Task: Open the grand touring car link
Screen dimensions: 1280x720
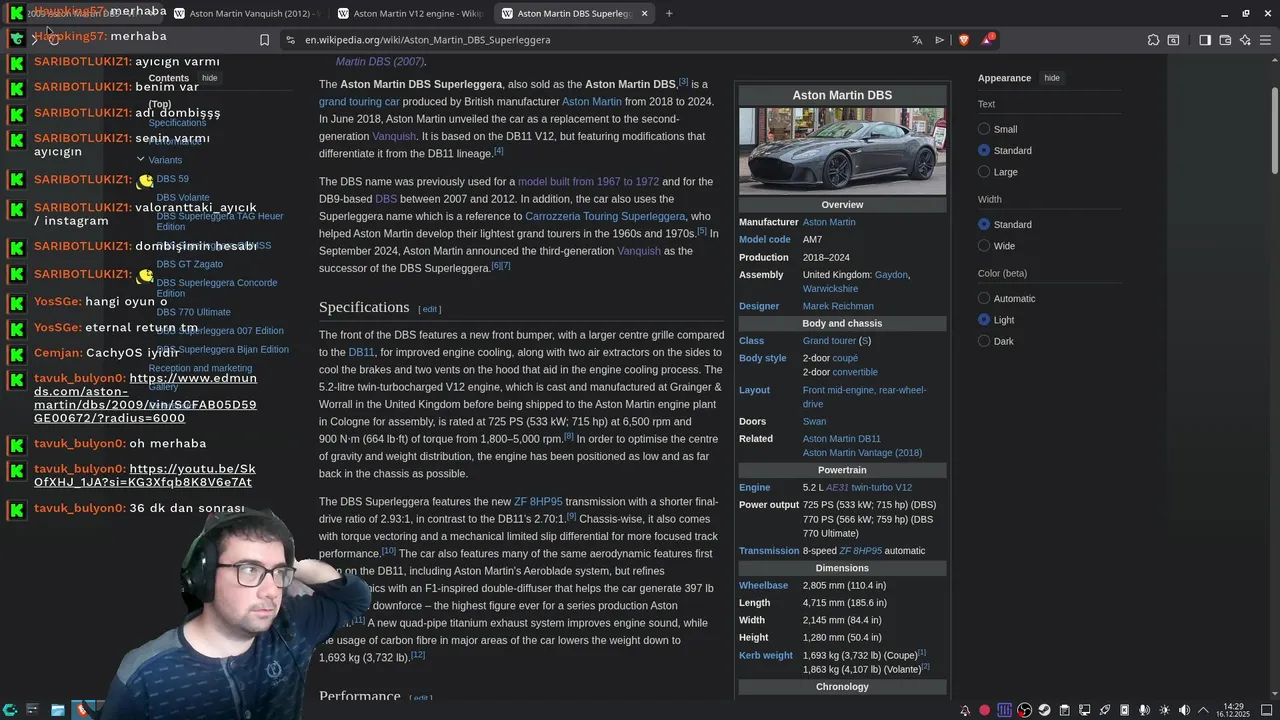Action: pos(359,102)
